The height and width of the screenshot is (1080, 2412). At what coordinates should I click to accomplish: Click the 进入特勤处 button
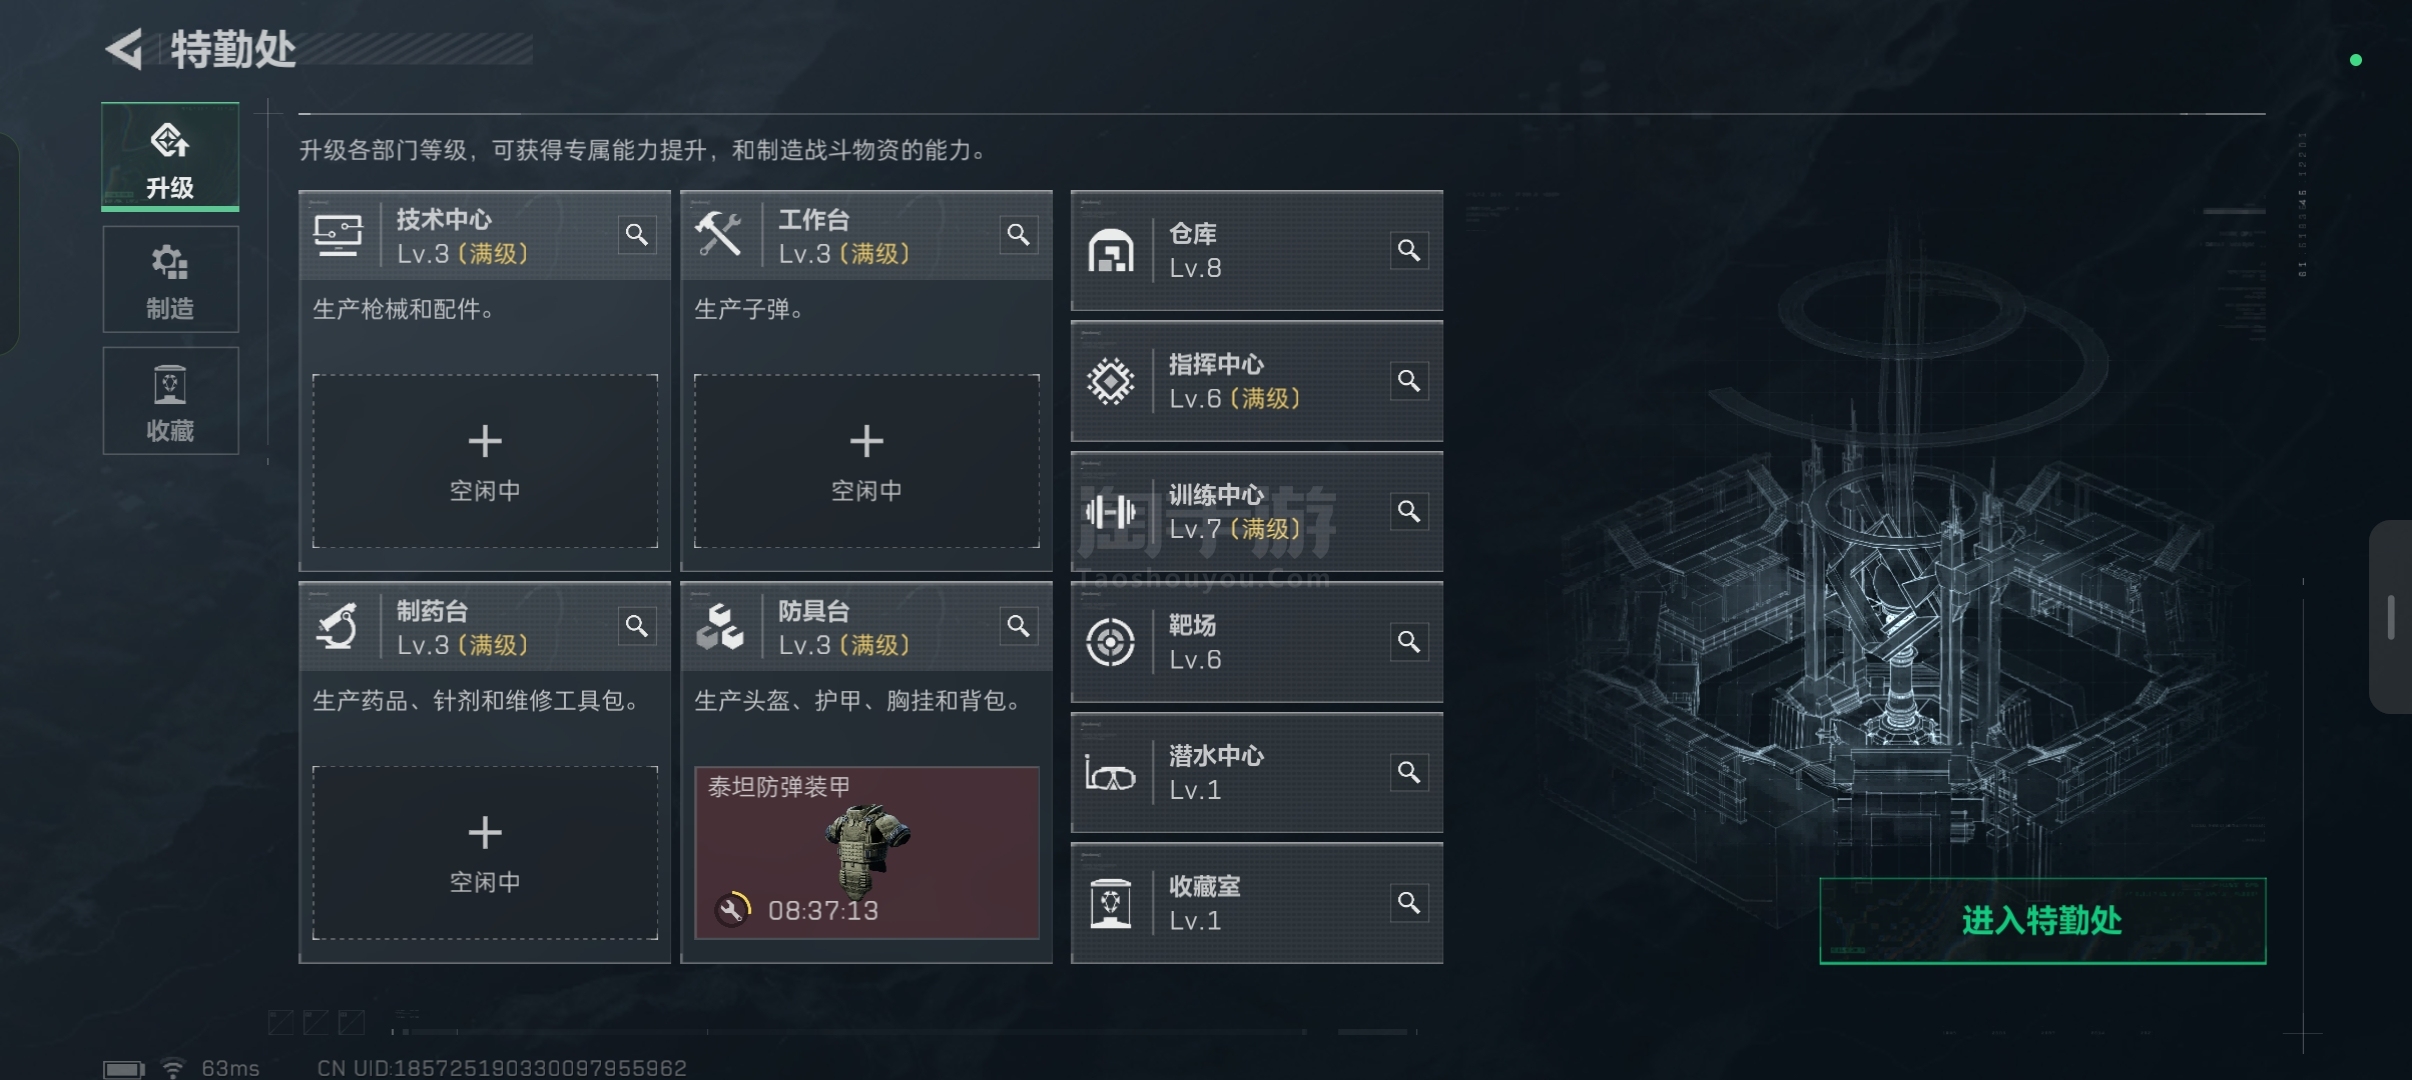[2042, 921]
